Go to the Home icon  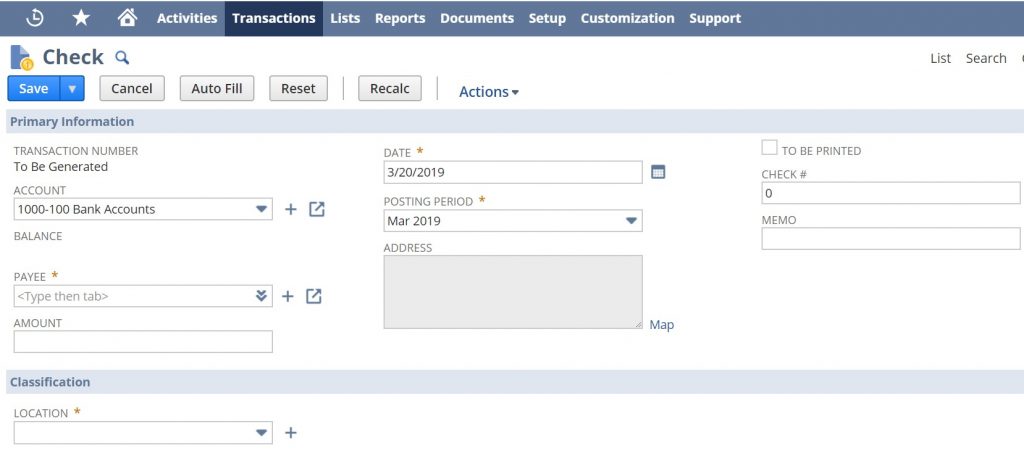127,18
